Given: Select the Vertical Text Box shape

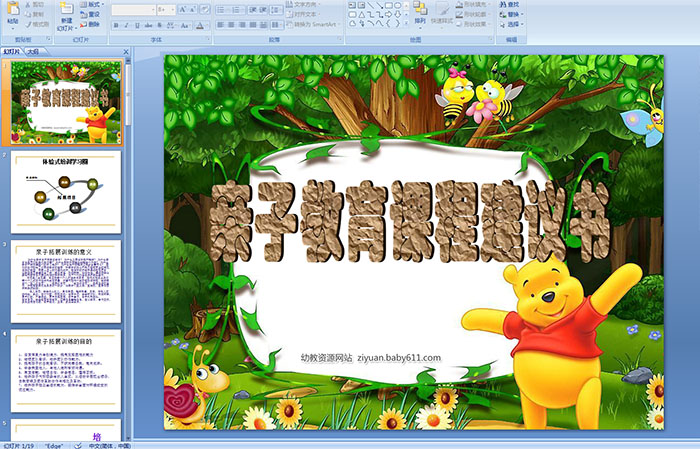Looking at the screenshot, I should click(x=361, y=5).
